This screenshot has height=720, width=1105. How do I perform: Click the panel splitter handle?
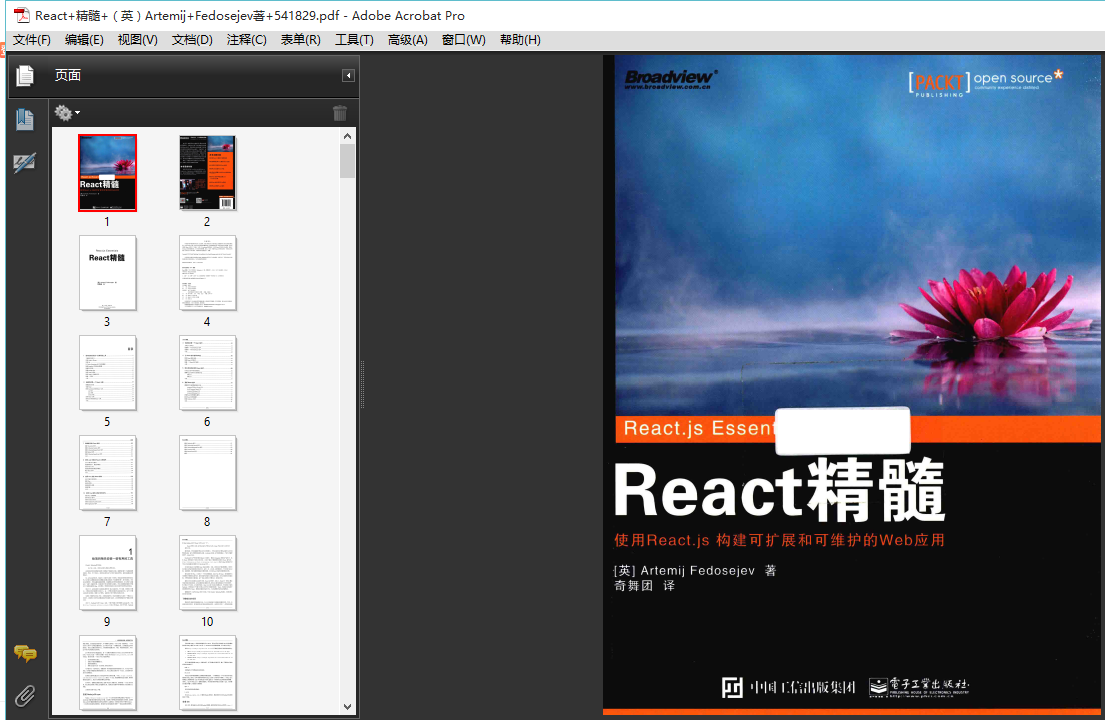coord(362,385)
